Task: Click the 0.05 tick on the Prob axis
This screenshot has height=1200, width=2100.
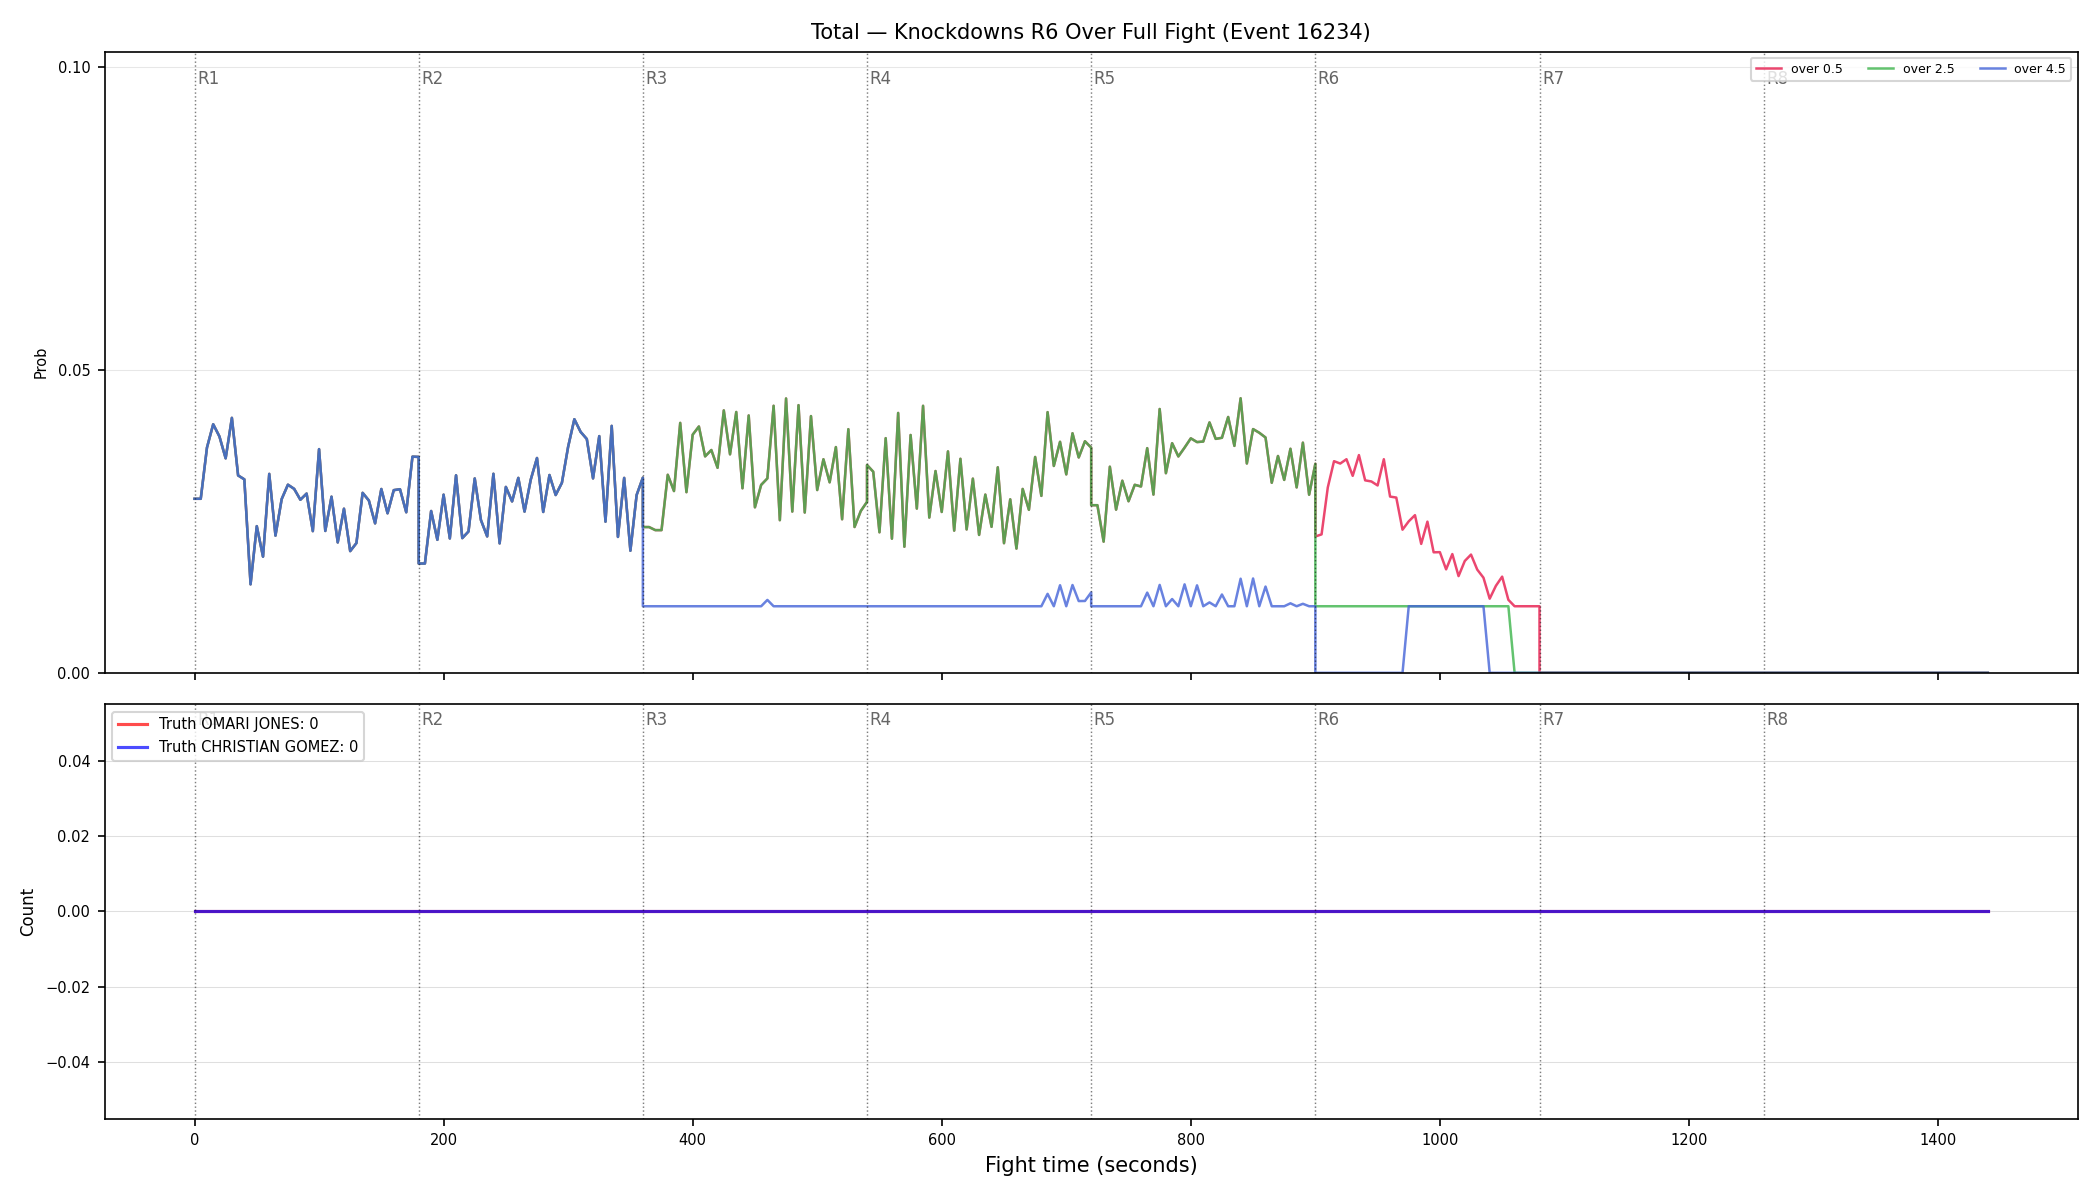Action: [x=74, y=371]
